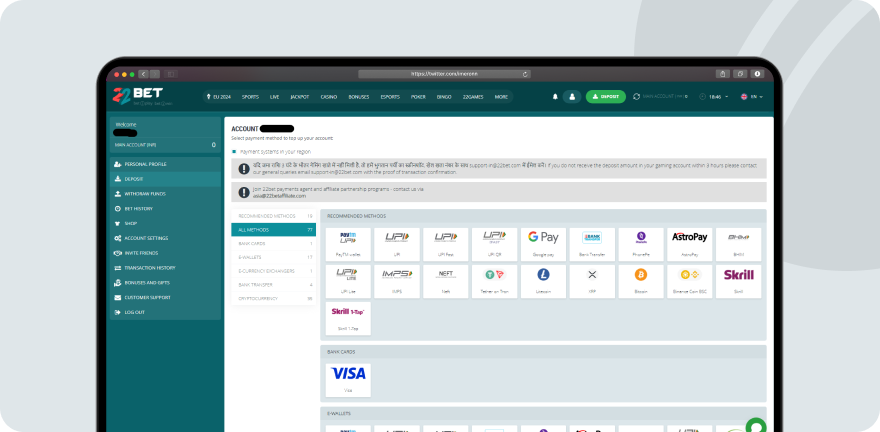Open the POKER section
880x432 pixels.
[418, 96]
